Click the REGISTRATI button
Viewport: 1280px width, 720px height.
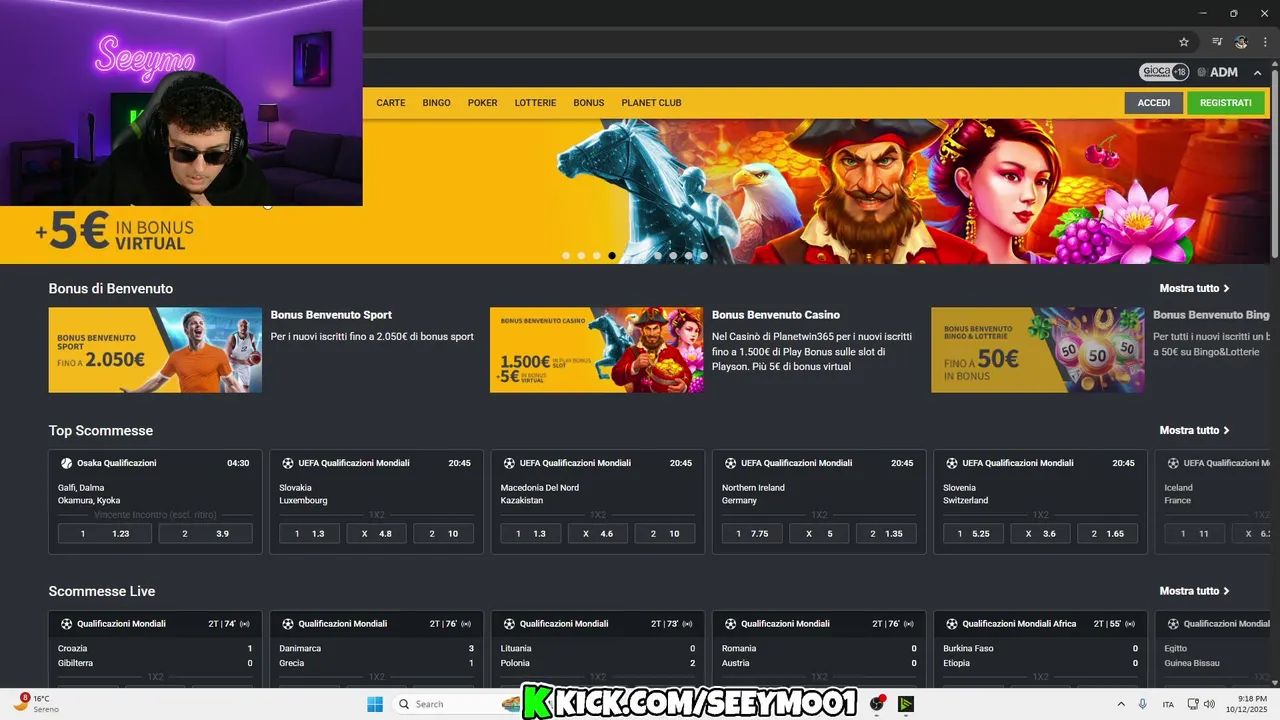point(1226,103)
